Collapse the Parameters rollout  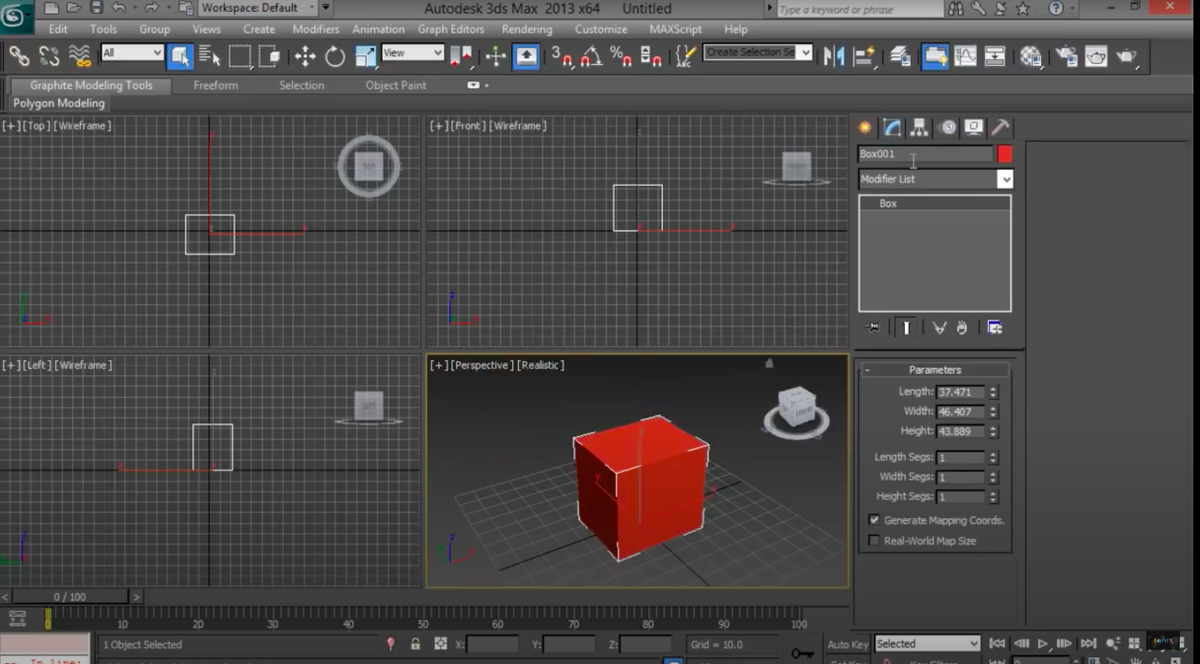(x=935, y=370)
